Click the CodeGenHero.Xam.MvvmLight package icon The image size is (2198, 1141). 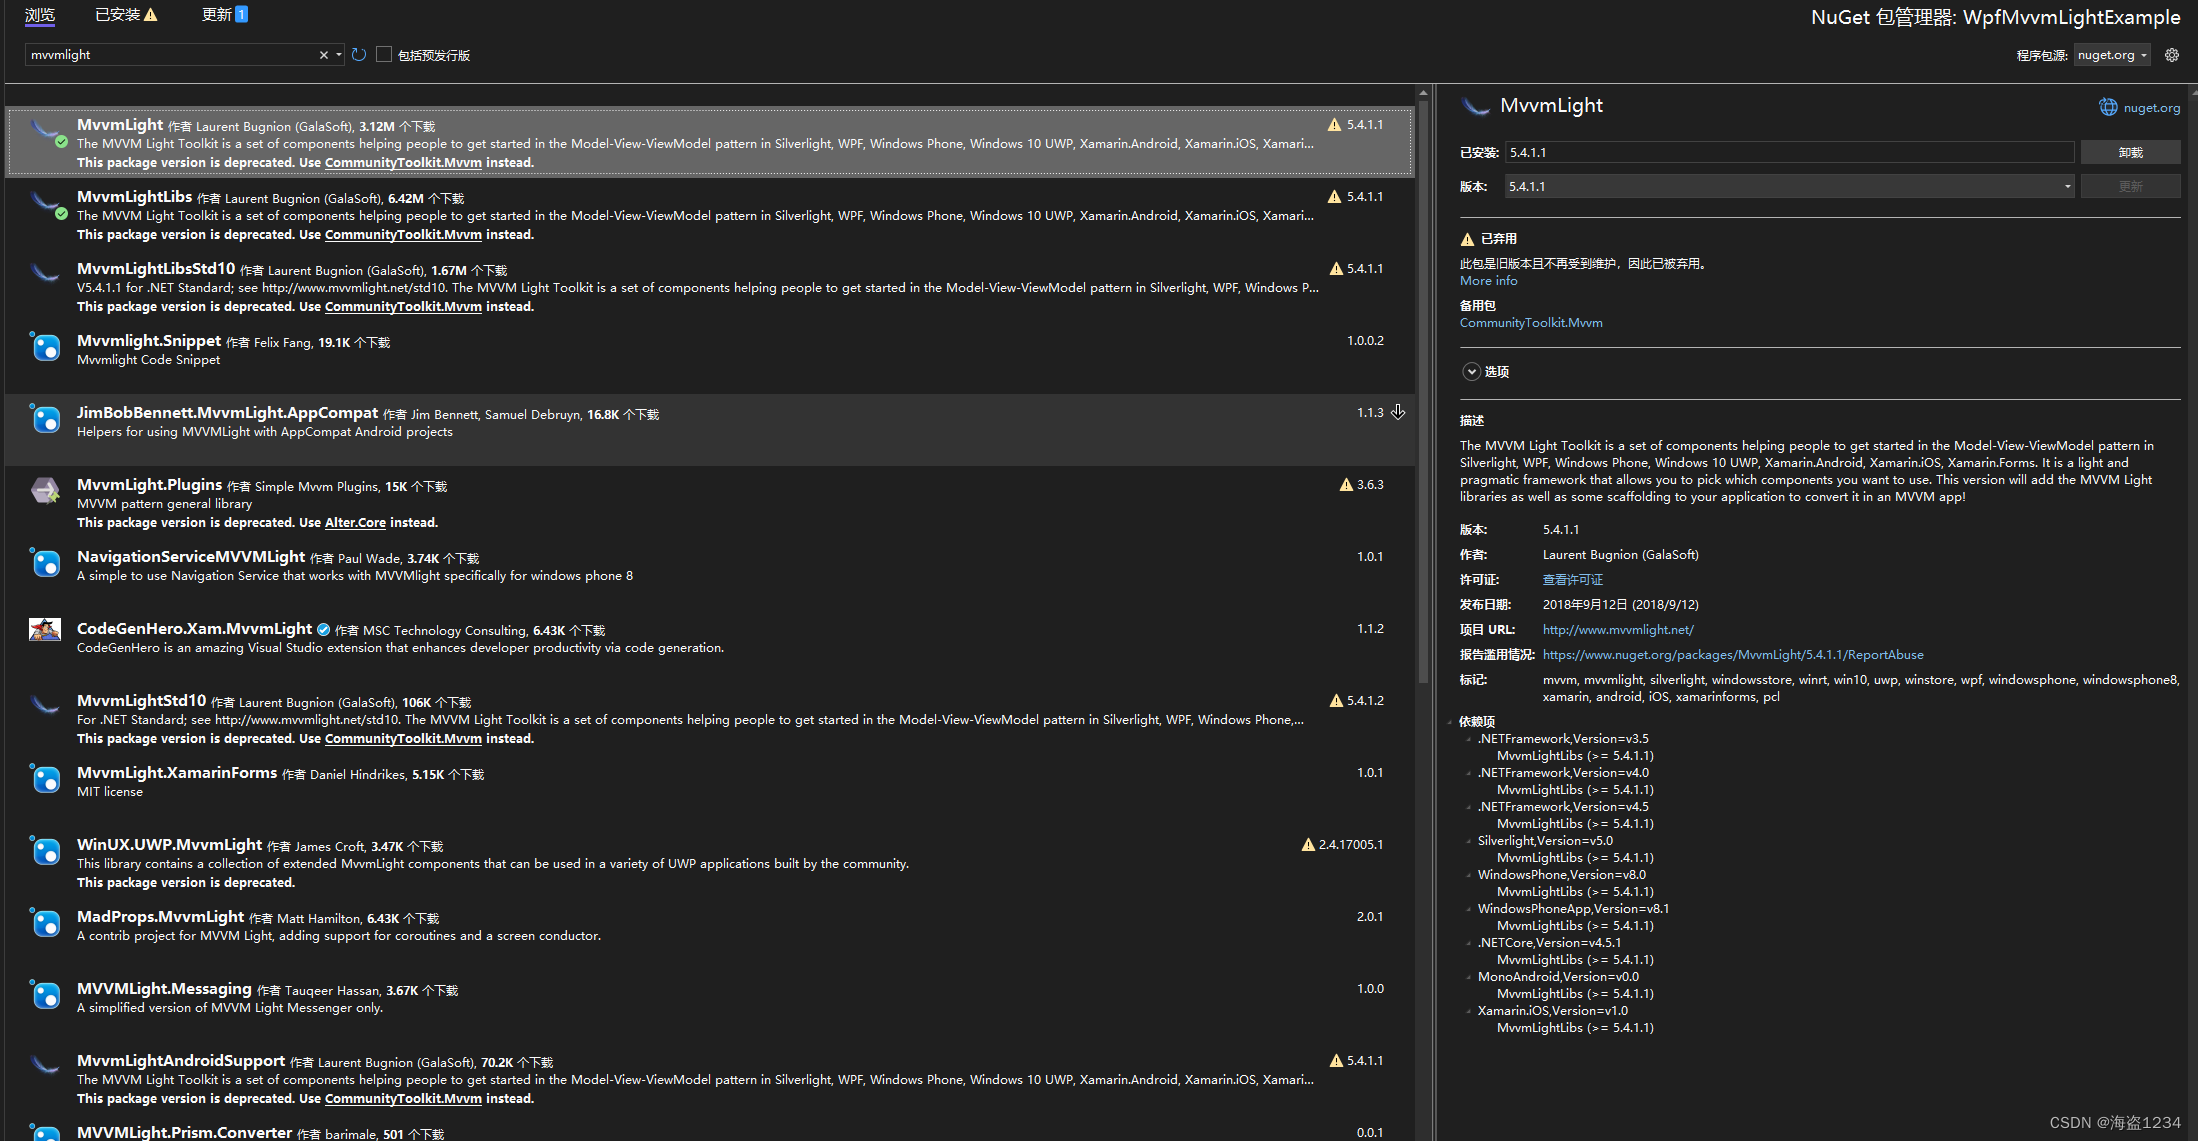coord(46,630)
